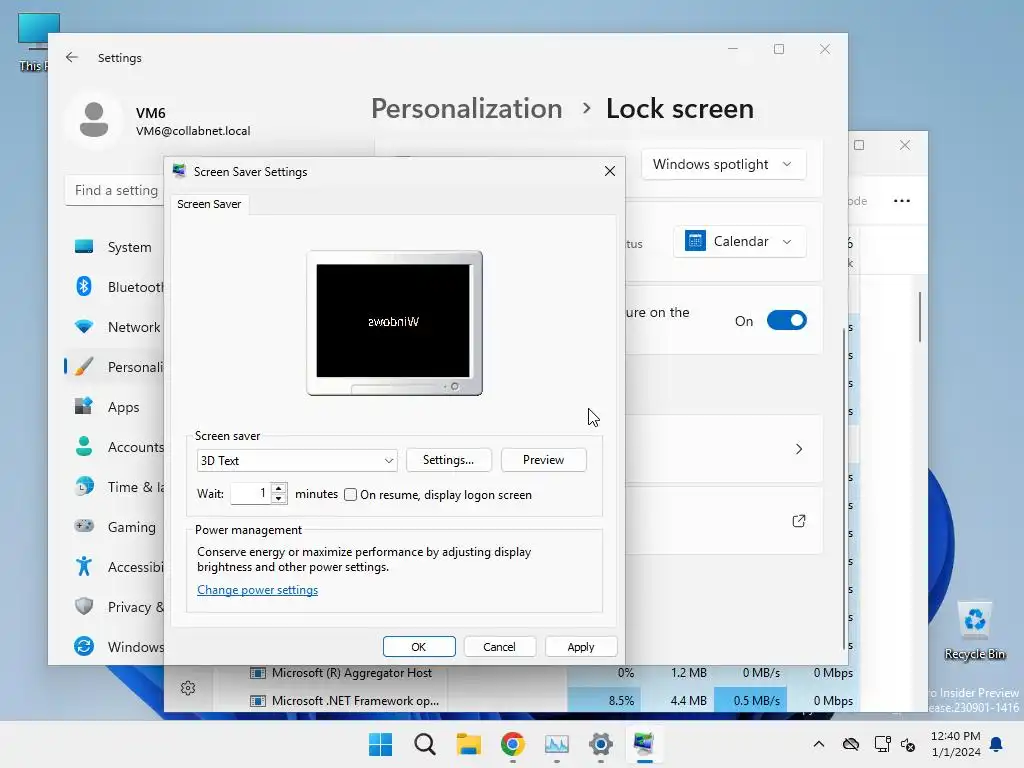Click the screen saver preview monitor
Viewport: 1024px width, 768px height.
[x=394, y=323]
